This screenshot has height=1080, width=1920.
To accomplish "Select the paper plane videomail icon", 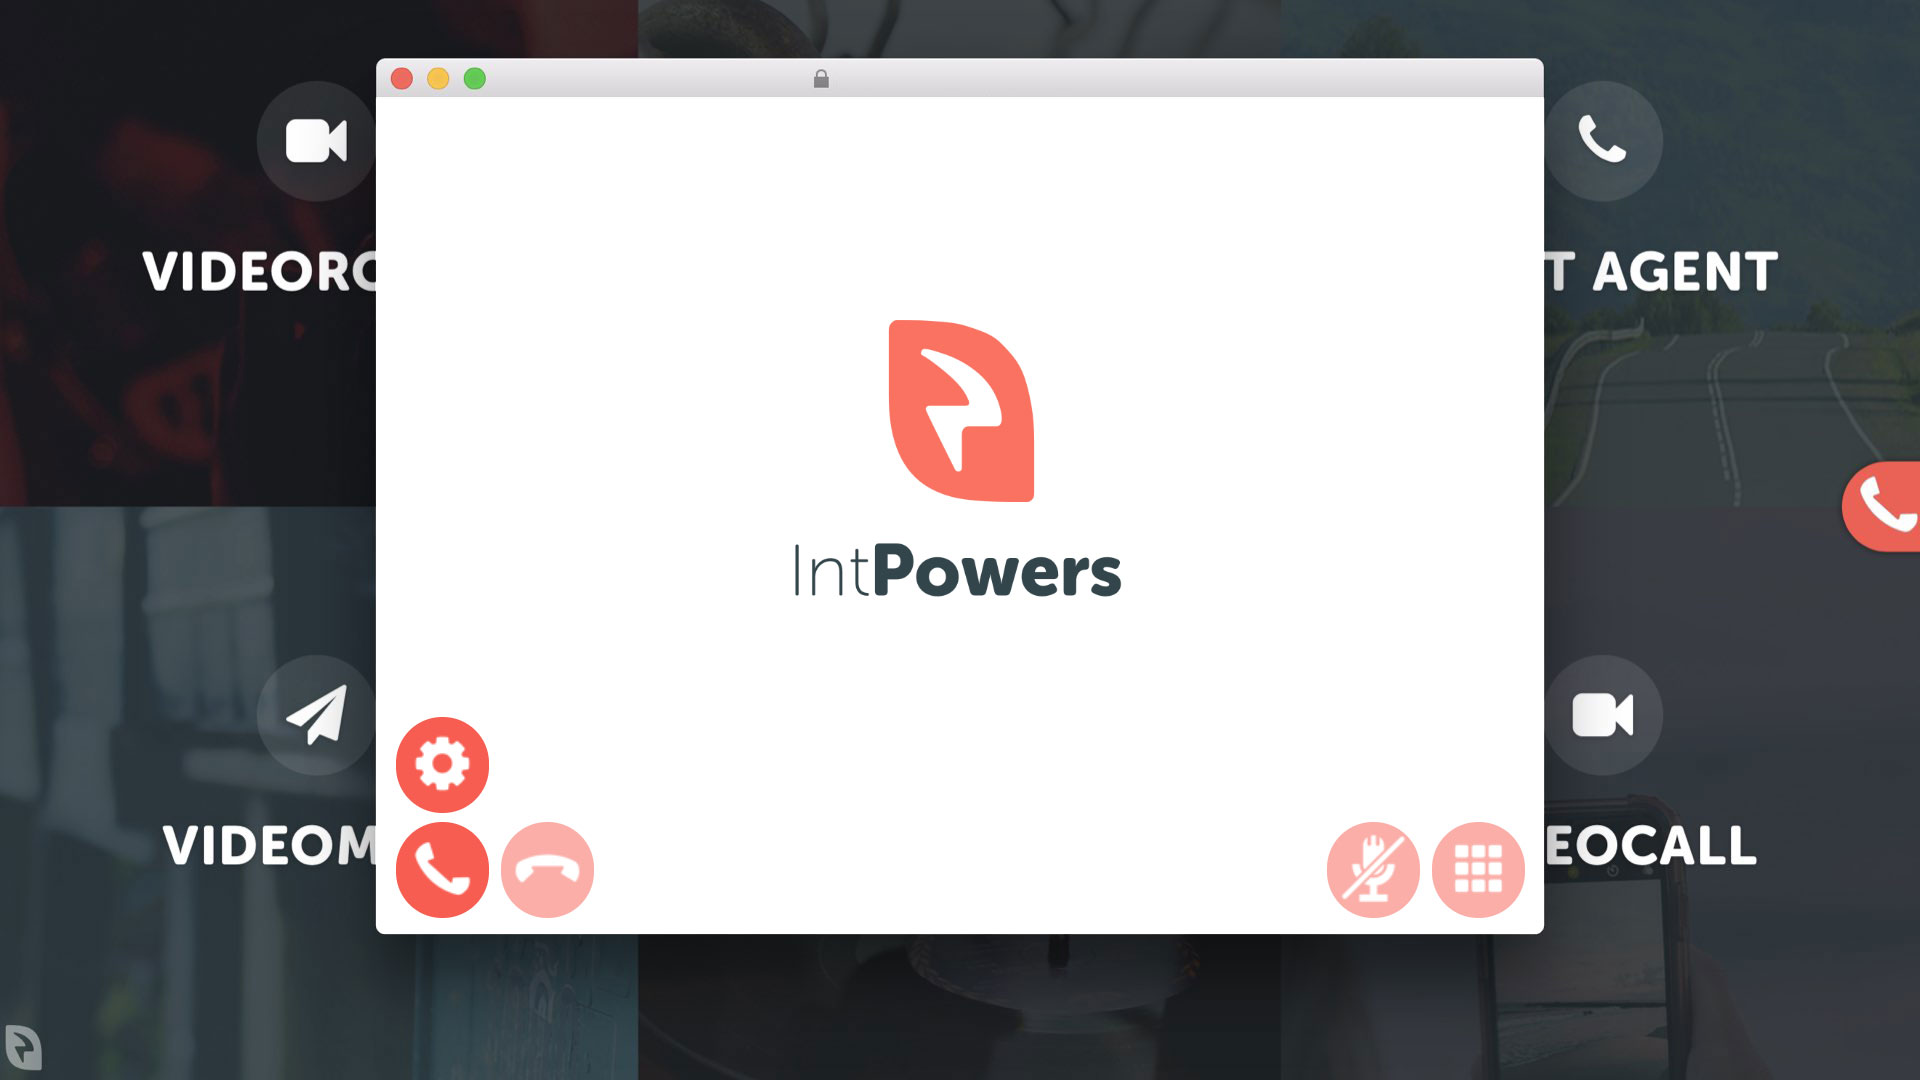I will [316, 715].
